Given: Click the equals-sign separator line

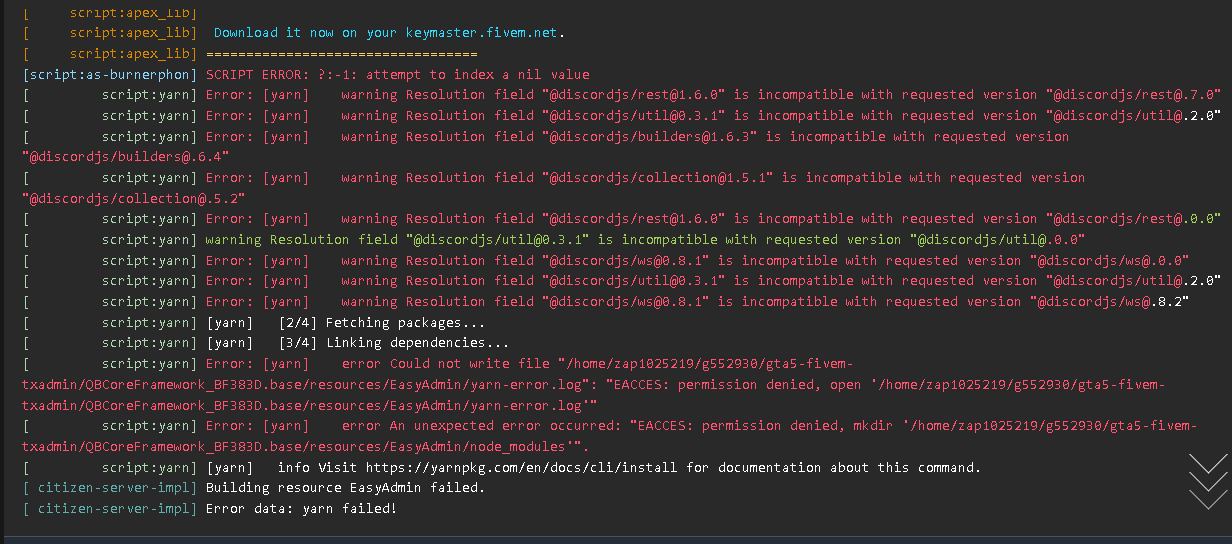Looking at the screenshot, I should coord(341,54).
